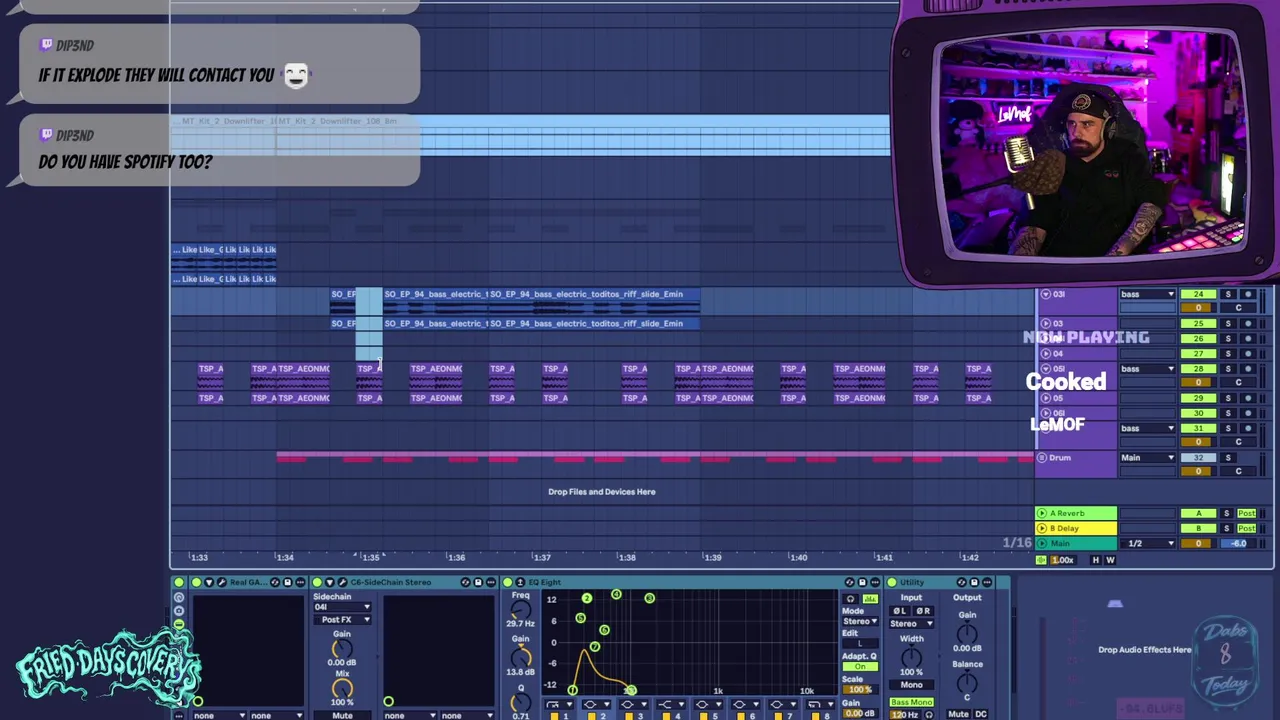
Task: Hot-swap the C6-SideChain Stereo preset
Action: pyautogui.click(x=465, y=582)
